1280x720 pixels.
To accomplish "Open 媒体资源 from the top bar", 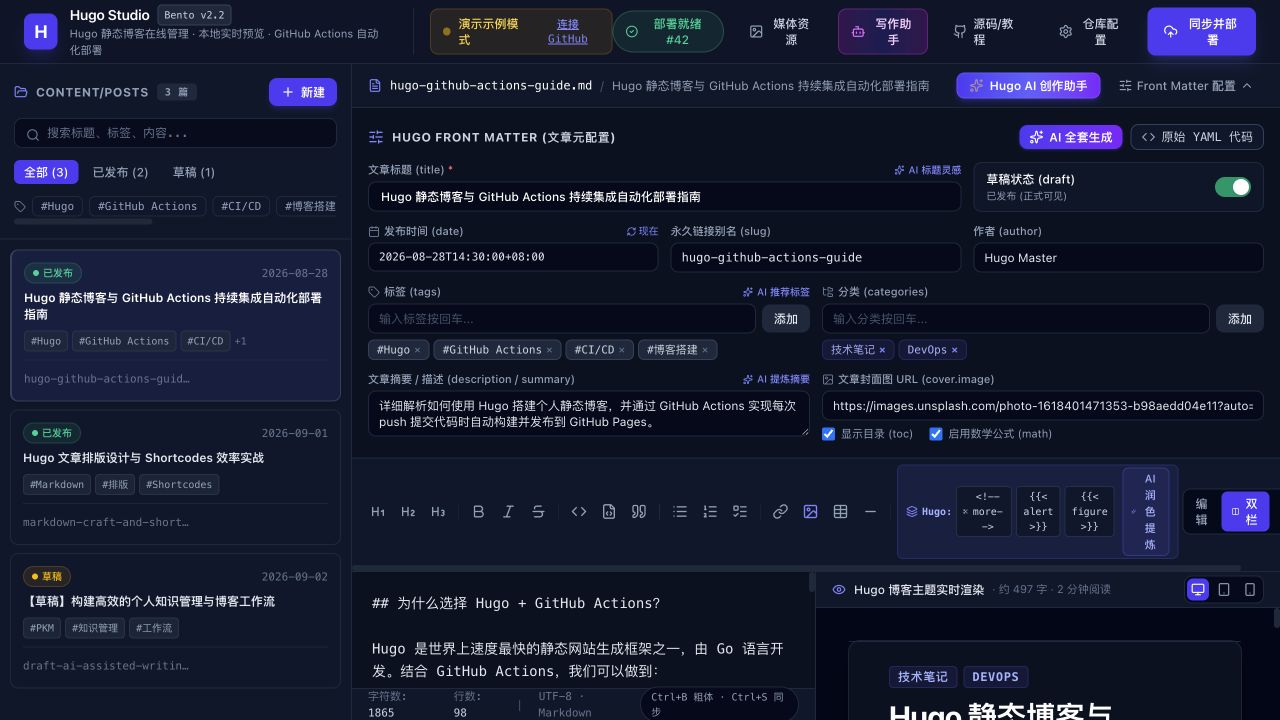I will tap(783, 31).
